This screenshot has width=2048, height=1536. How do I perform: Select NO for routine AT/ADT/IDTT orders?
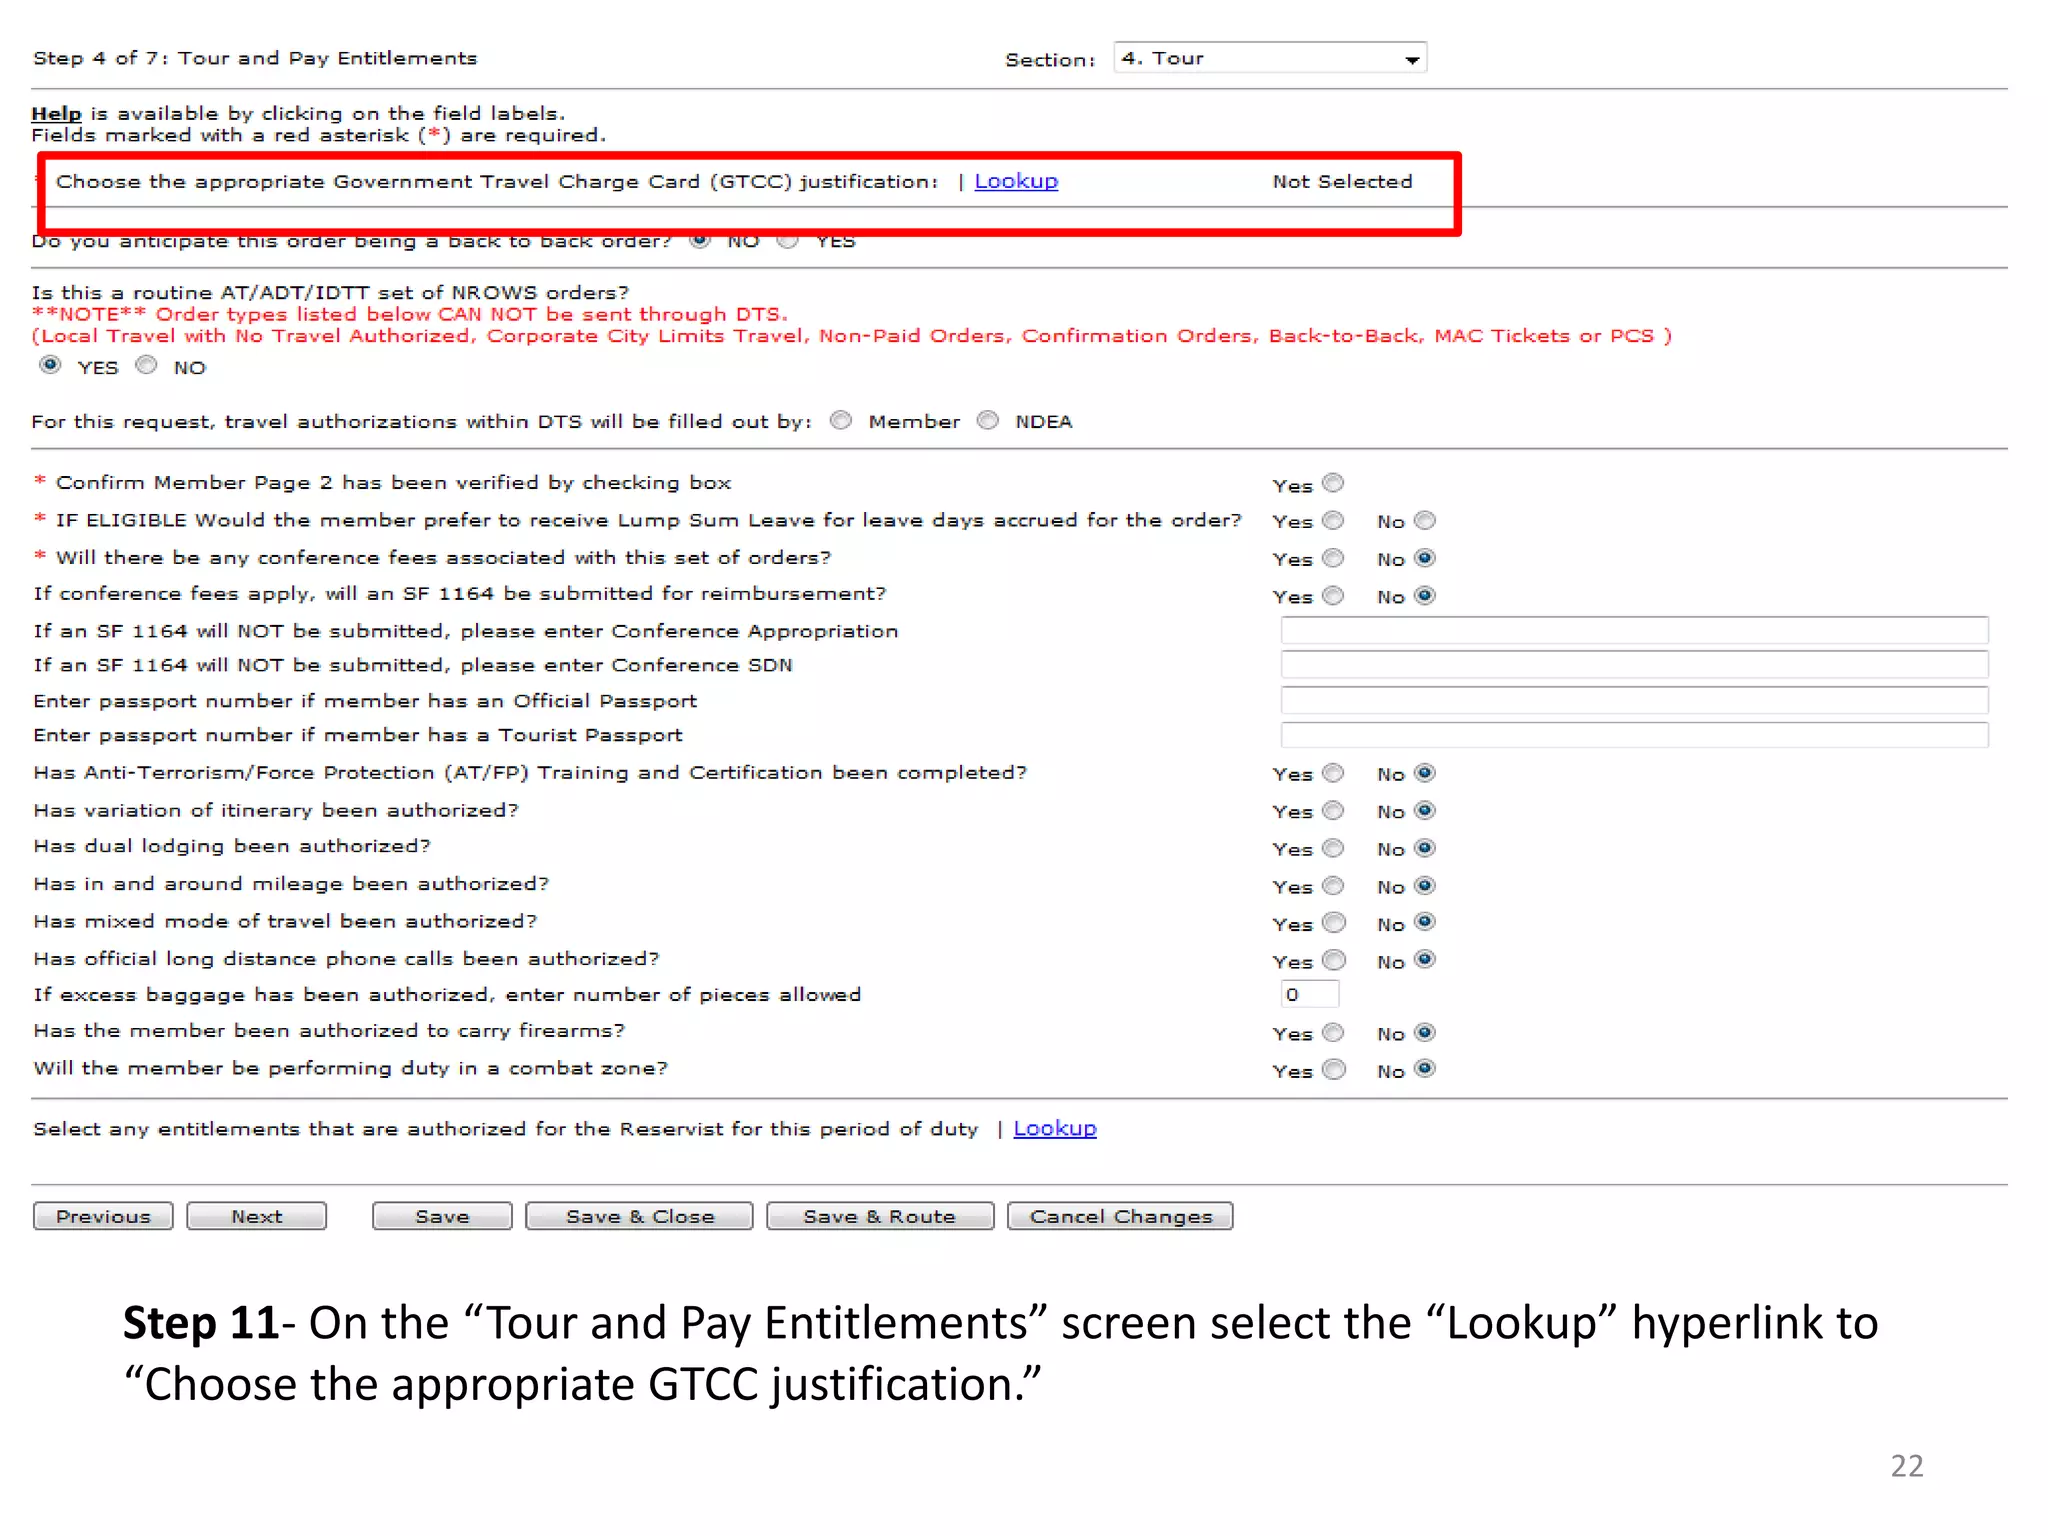click(x=147, y=365)
